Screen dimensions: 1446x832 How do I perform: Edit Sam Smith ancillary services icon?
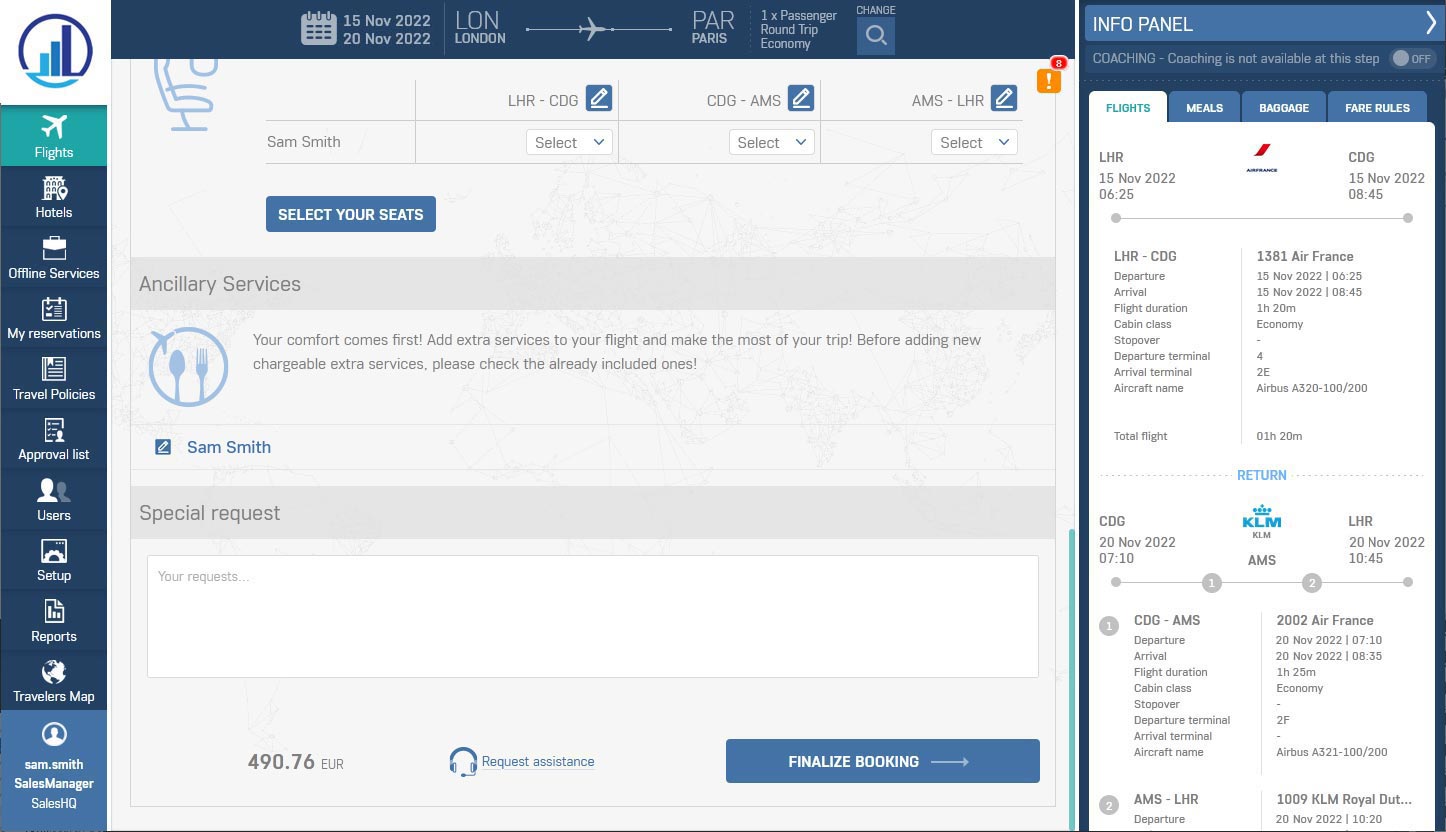[x=163, y=447]
